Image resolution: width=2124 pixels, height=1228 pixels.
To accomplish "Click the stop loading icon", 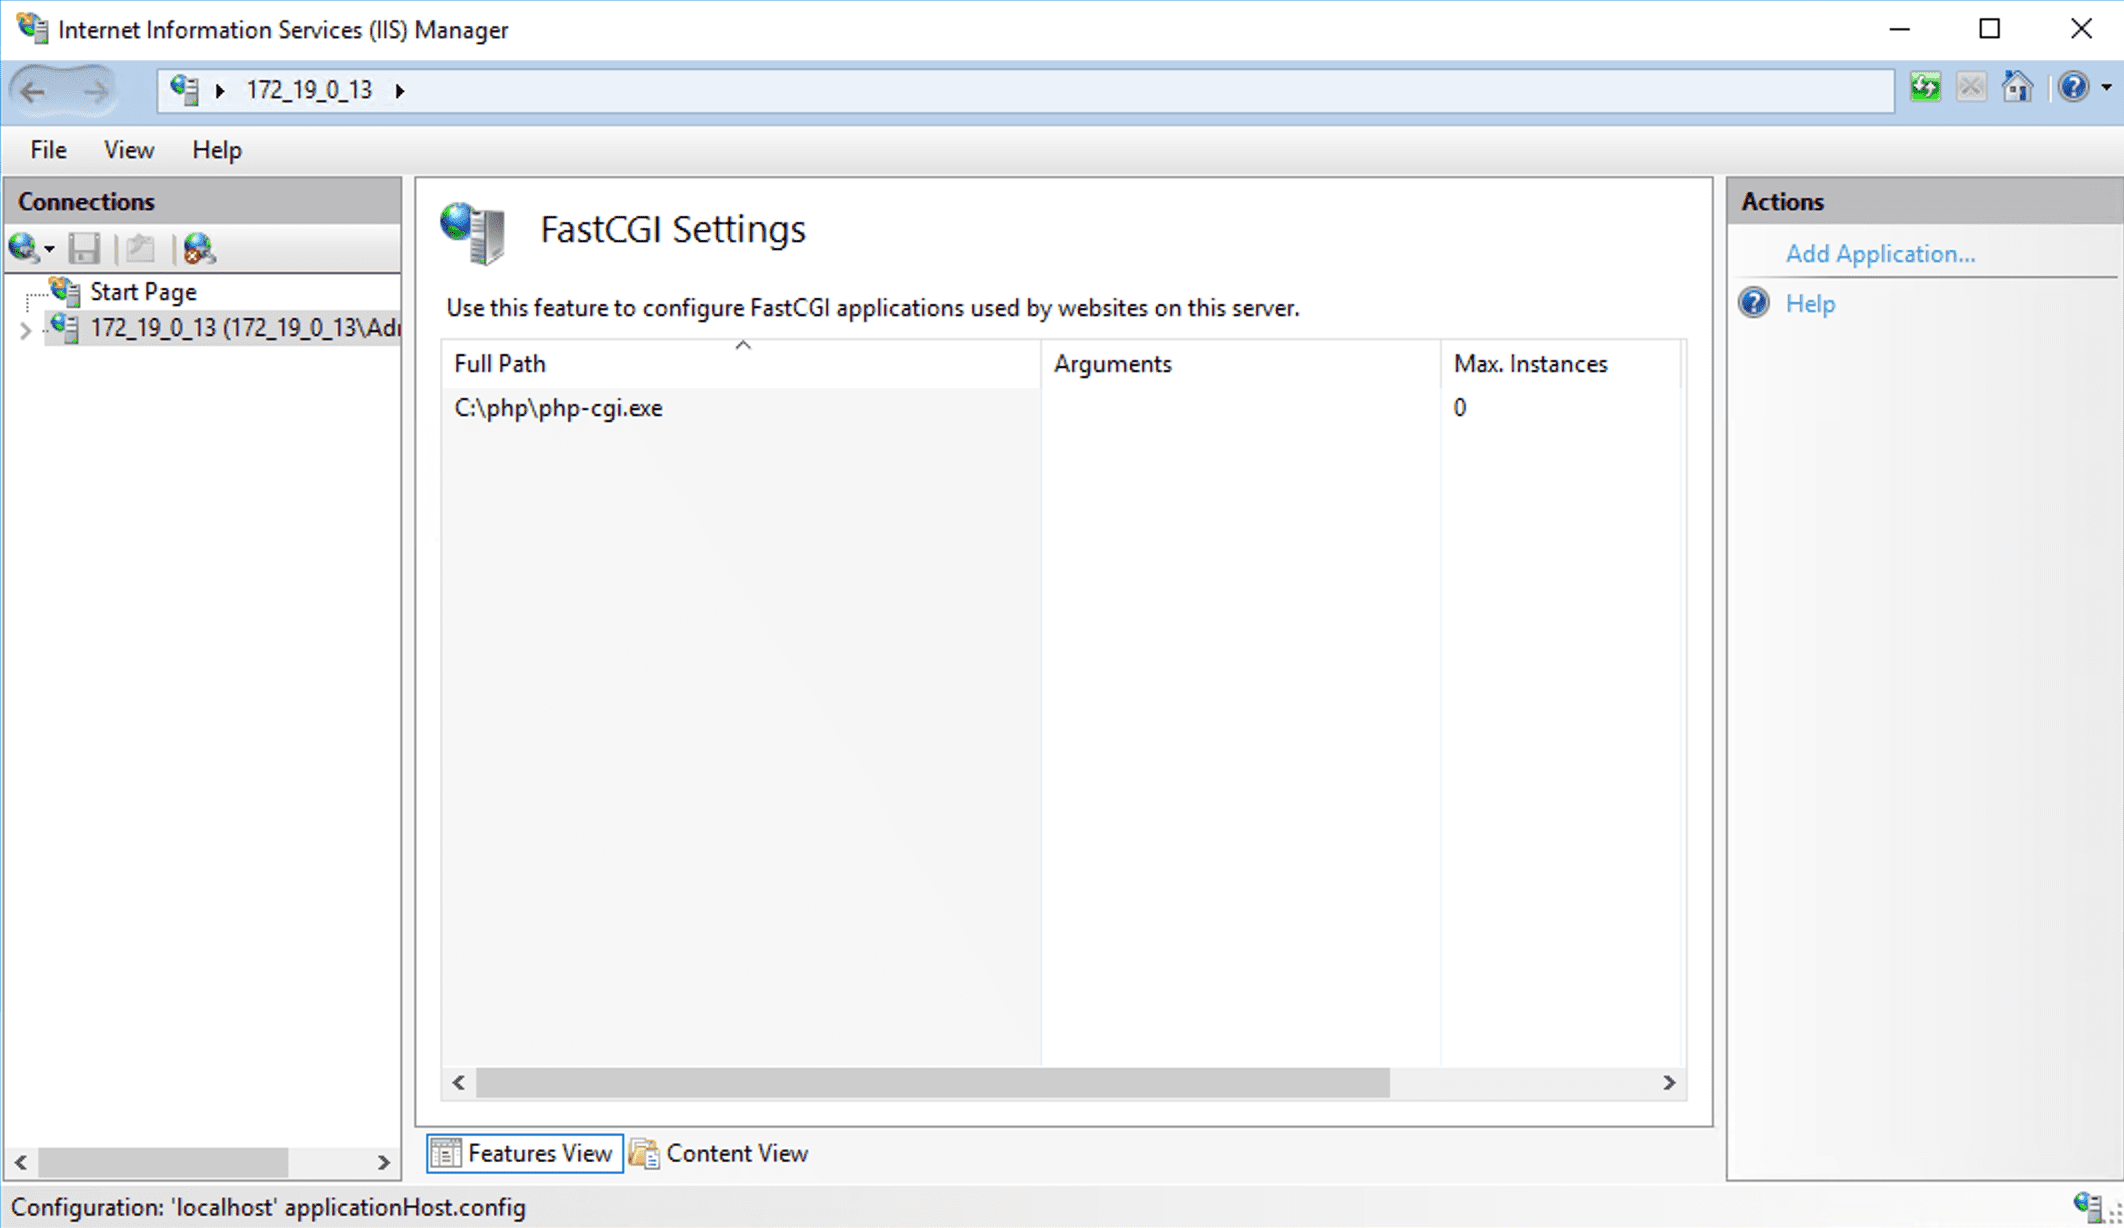I will [x=1971, y=88].
